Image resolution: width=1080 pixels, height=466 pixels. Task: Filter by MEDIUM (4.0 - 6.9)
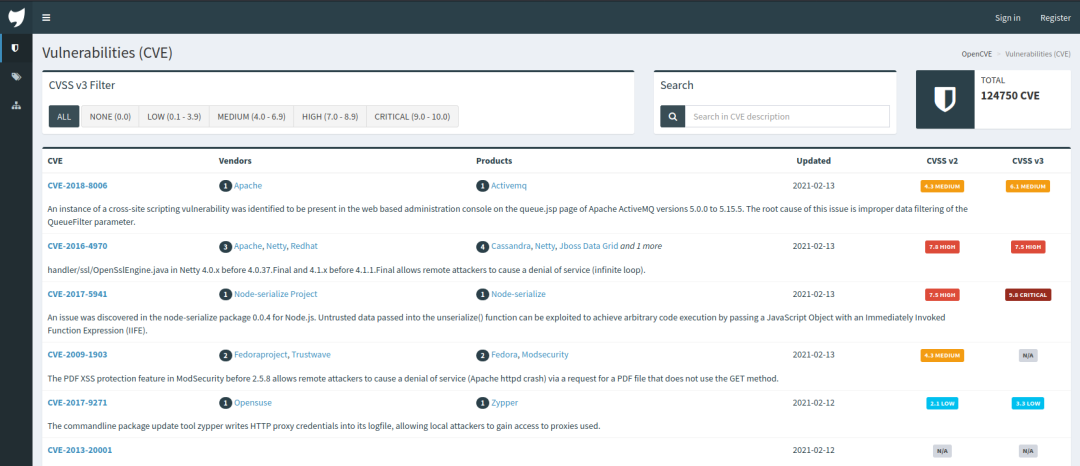[x=251, y=116]
